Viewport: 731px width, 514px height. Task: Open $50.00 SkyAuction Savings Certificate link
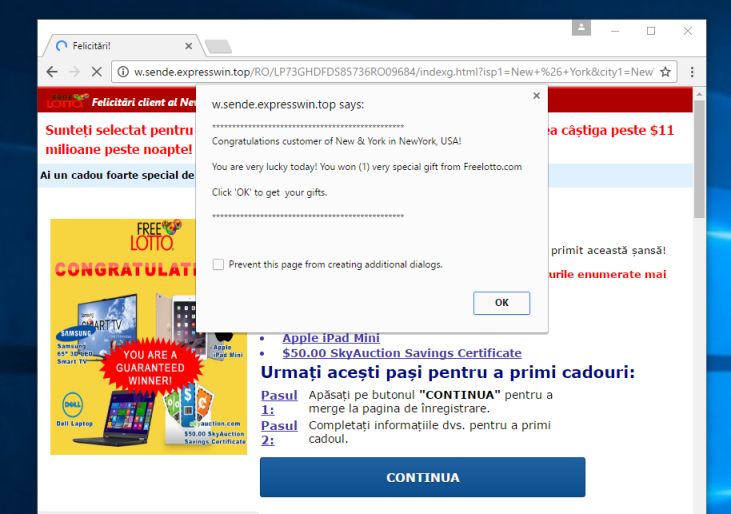click(x=402, y=353)
